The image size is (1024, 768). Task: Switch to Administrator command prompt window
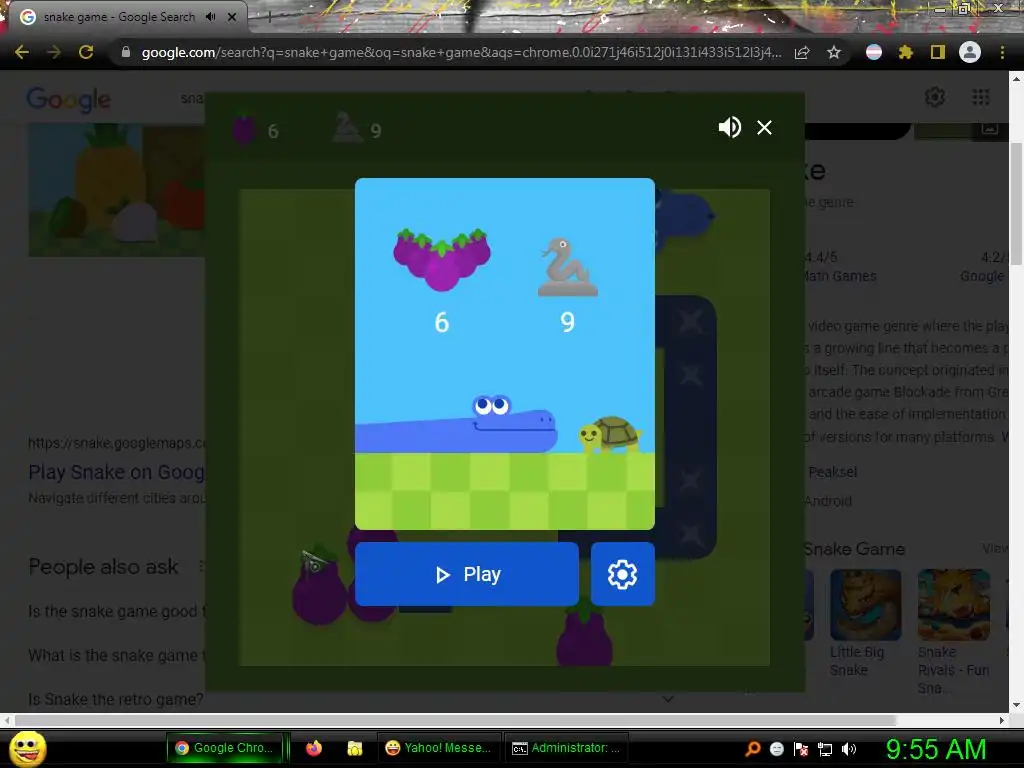tap(566, 748)
